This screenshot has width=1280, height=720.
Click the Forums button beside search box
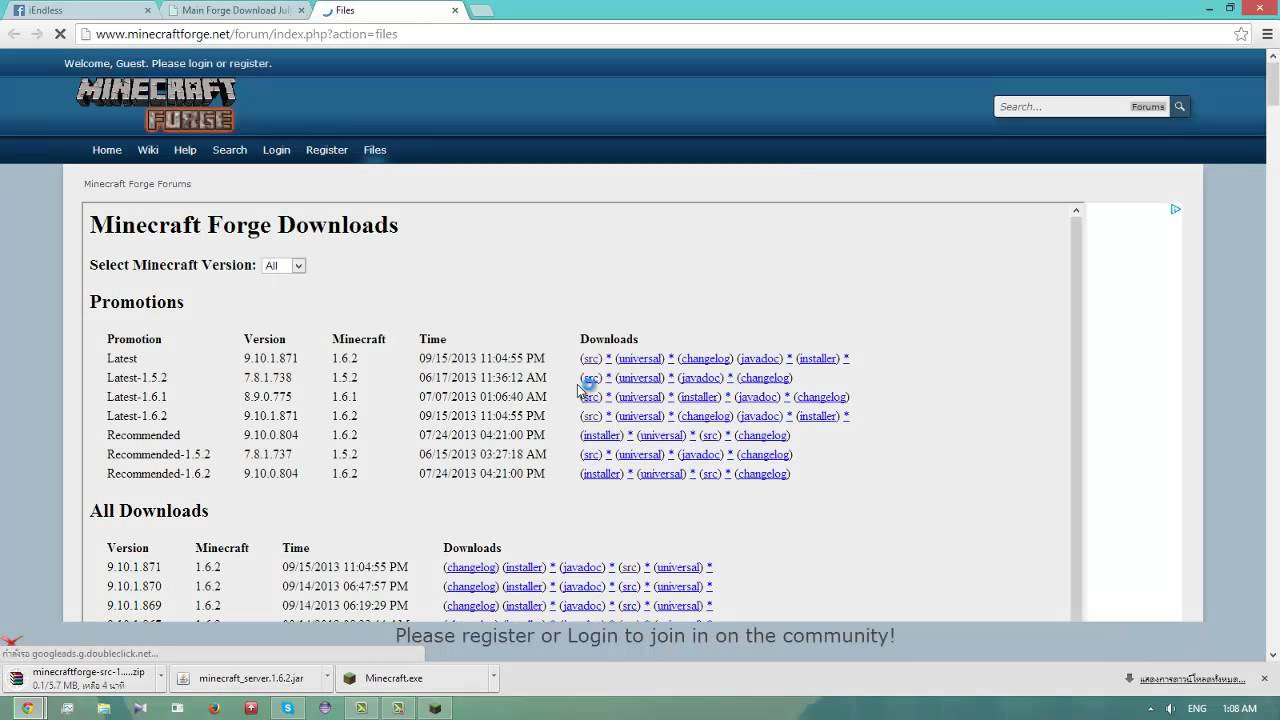1148,107
